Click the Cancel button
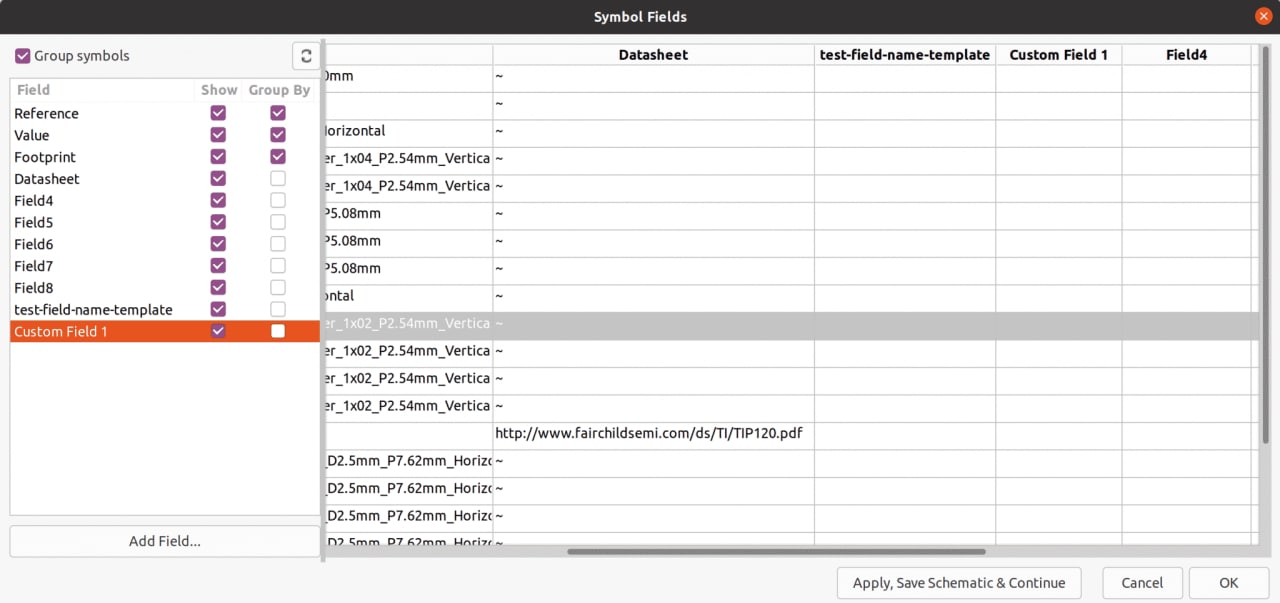 click(1142, 583)
